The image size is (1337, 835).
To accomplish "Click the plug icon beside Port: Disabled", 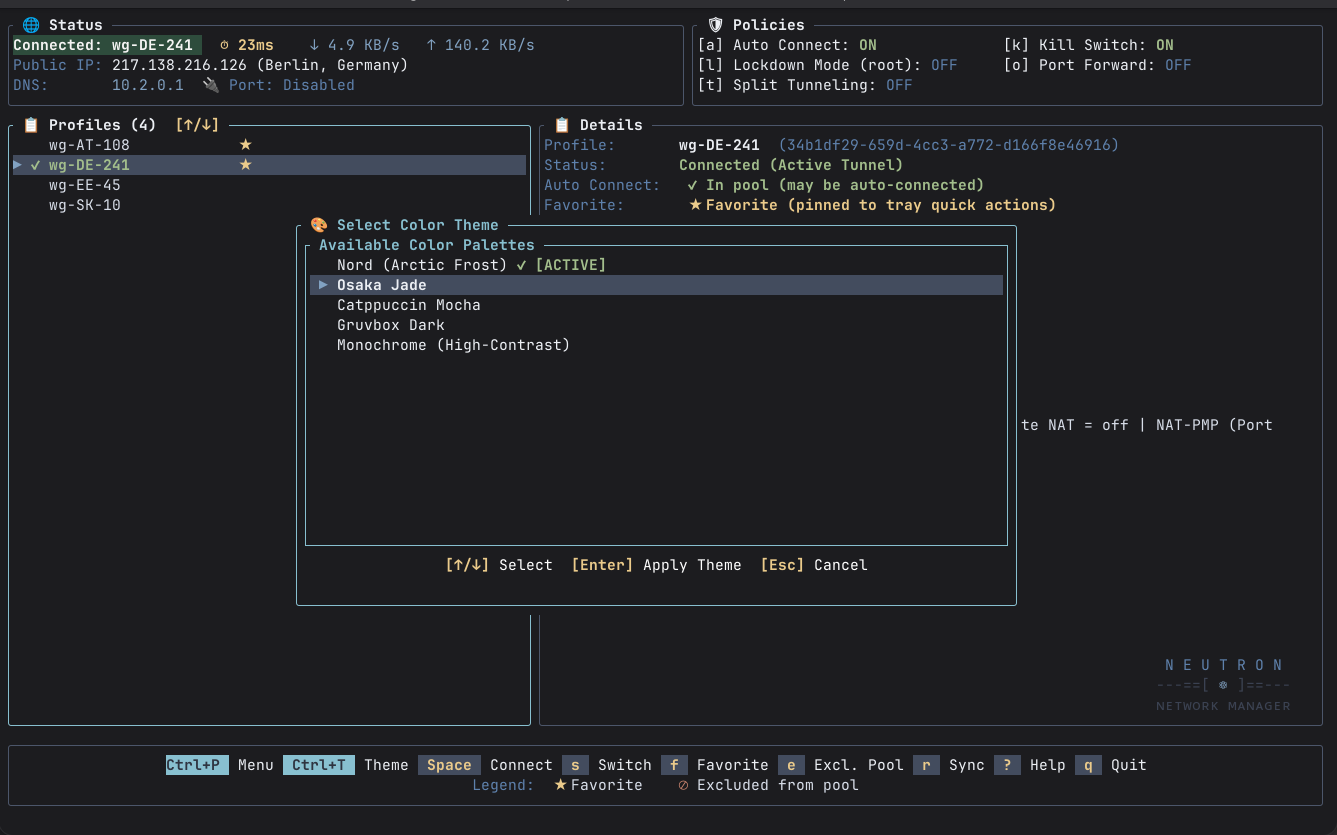I will [211, 85].
